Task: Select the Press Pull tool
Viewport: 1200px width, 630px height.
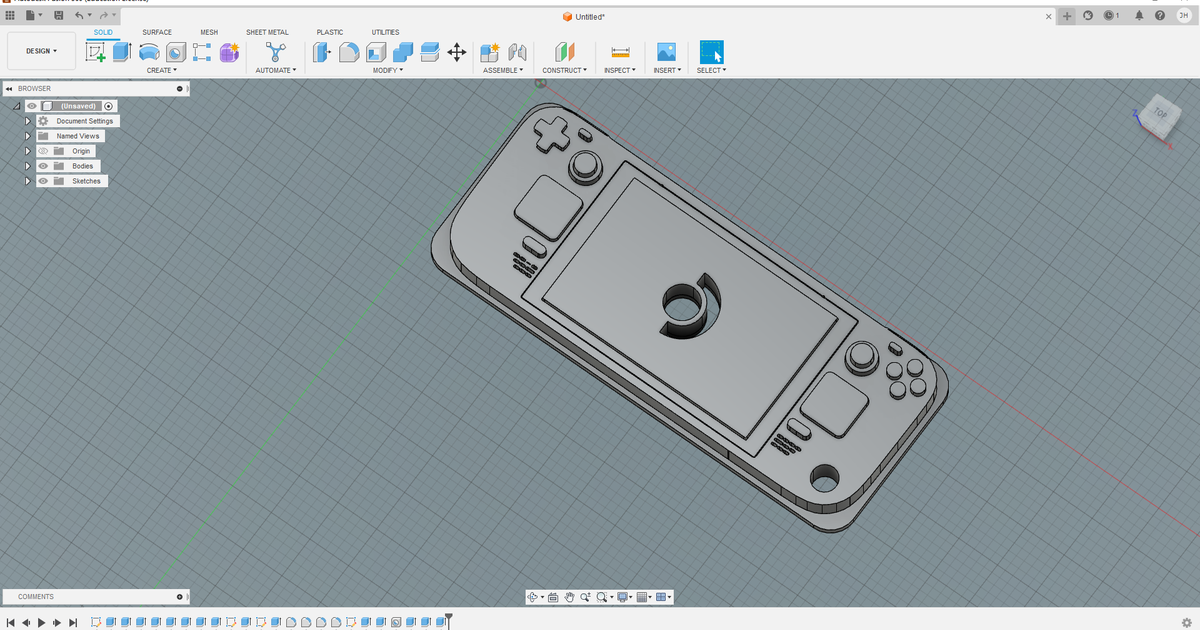Action: (320, 52)
